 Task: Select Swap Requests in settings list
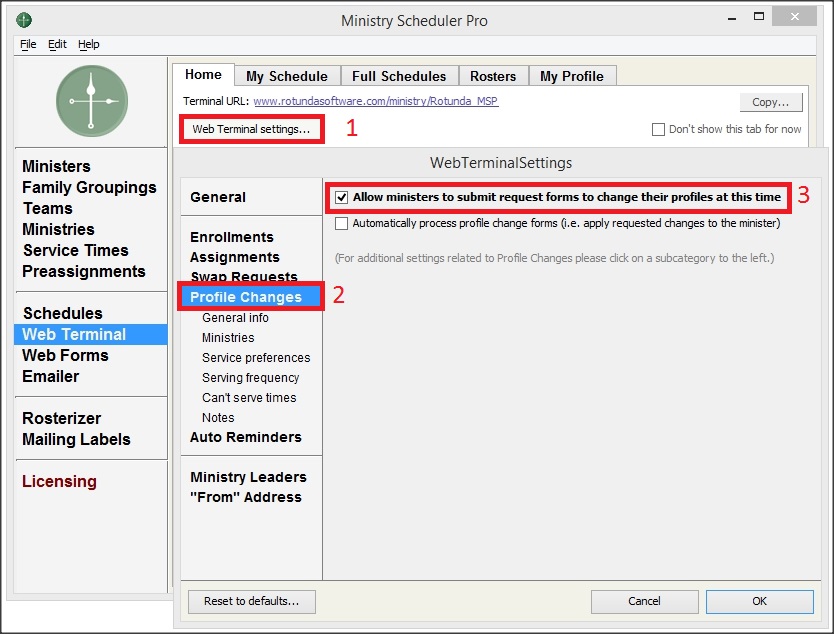coord(243,277)
